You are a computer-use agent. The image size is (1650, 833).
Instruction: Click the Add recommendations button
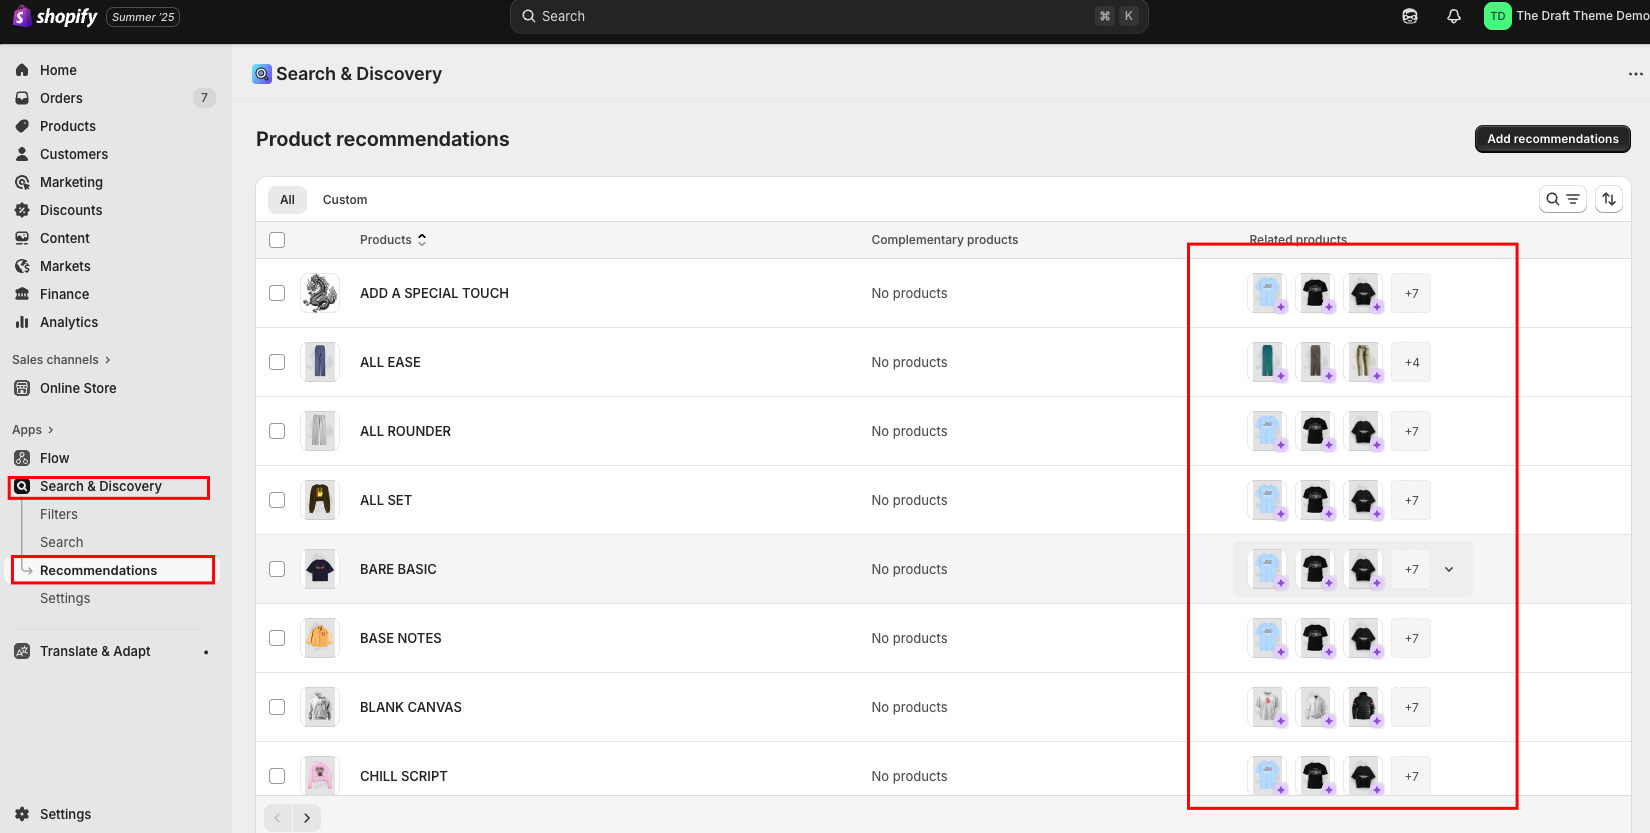click(x=1552, y=139)
